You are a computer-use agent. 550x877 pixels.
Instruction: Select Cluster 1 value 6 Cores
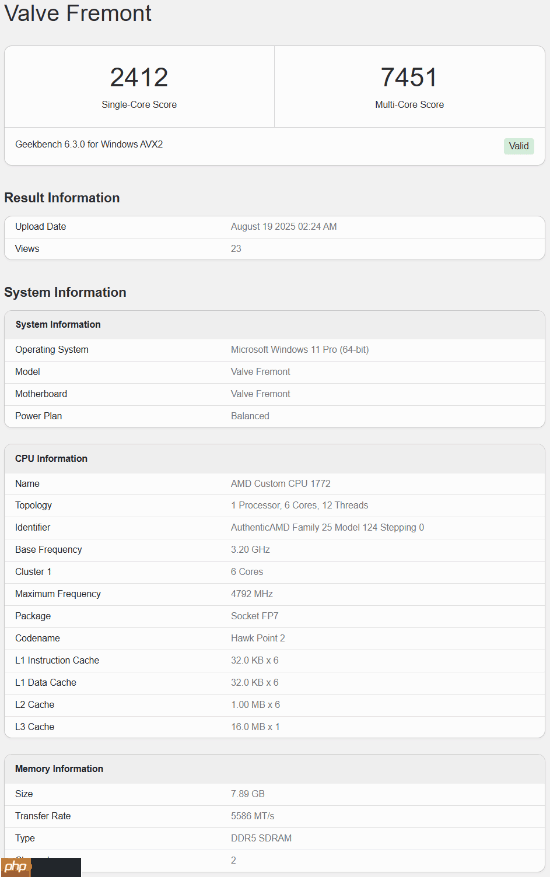[247, 572]
